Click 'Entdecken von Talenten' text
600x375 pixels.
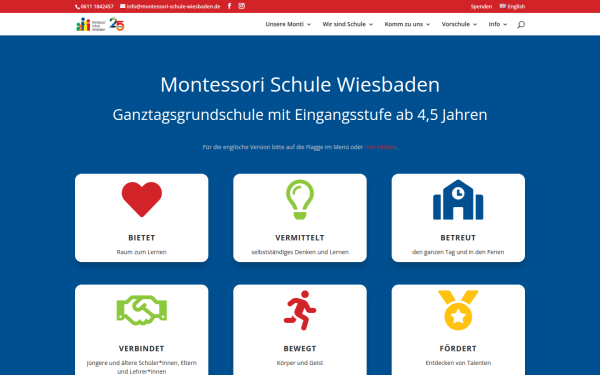458,363
